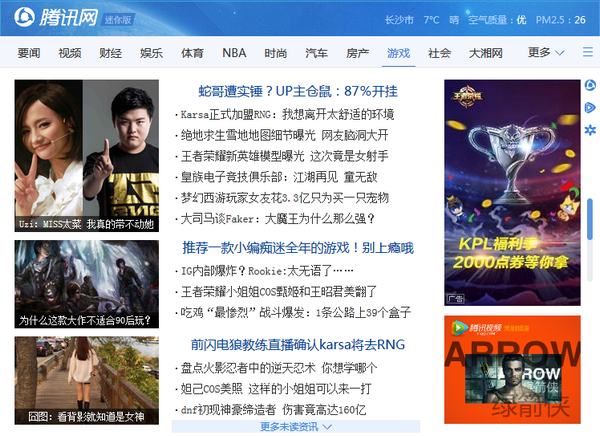The image size is (600, 436).
Task: Open article 梦幻西游玩家女友花3.3亿
Action: [284, 198]
